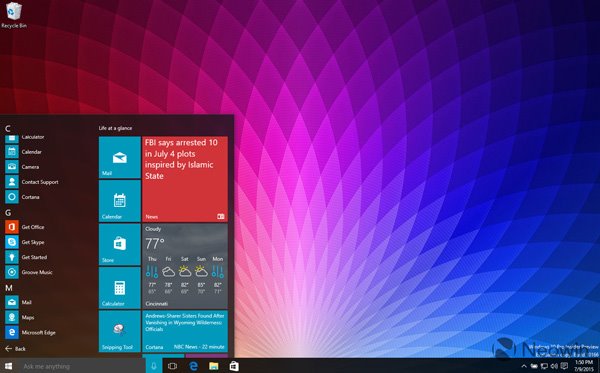The image size is (600, 373).
Task: Open Groove Music from app list
Action: [30, 272]
